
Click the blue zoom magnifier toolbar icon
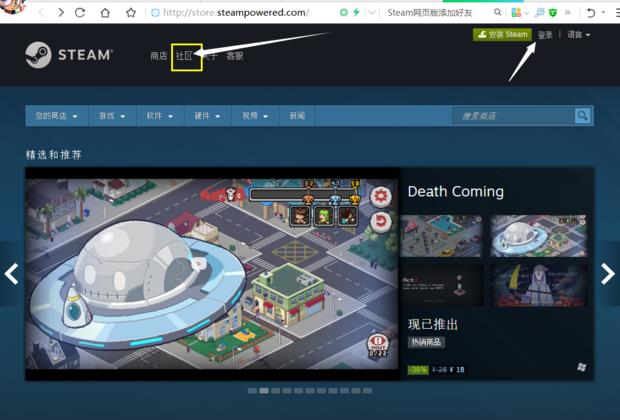[539, 13]
